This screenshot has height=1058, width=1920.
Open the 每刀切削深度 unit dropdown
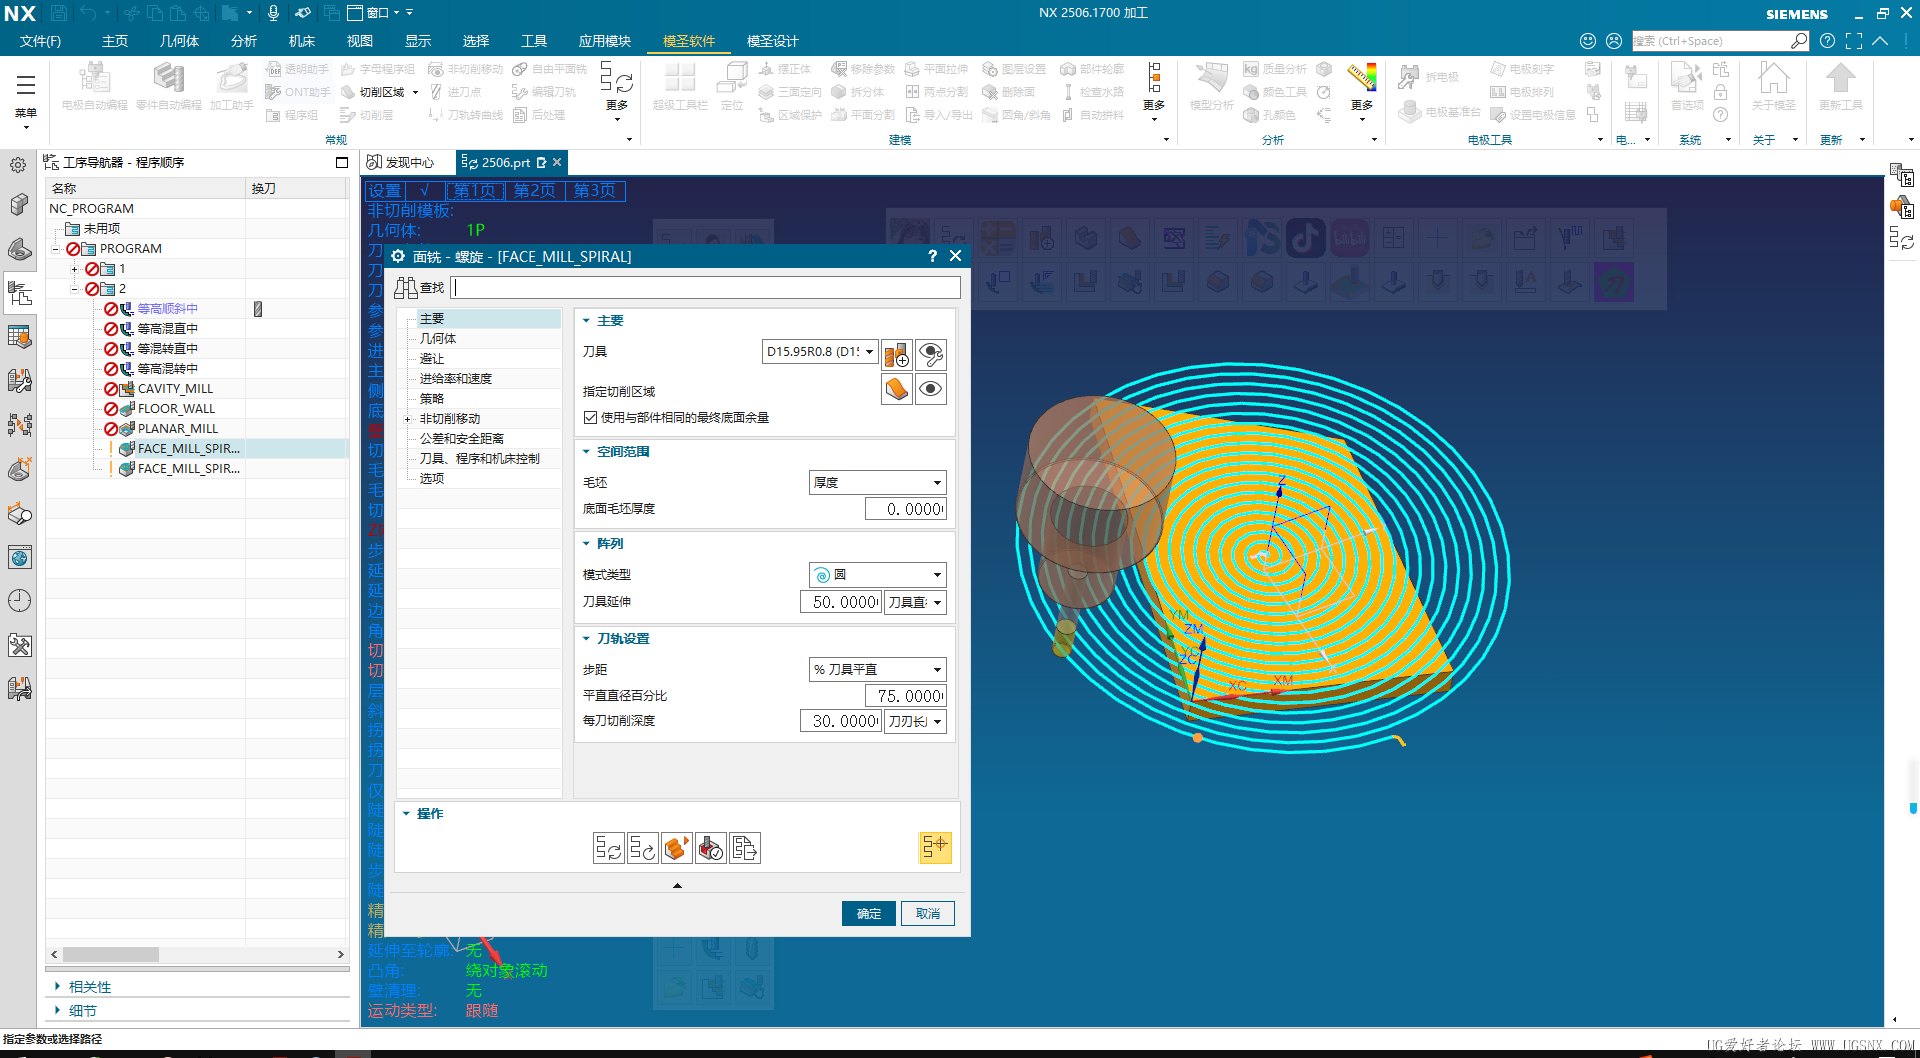[x=915, y=721]
